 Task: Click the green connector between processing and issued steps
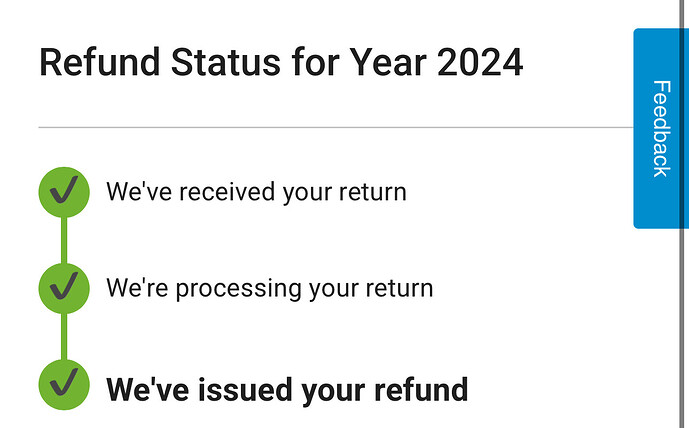[x=63, y=337]
